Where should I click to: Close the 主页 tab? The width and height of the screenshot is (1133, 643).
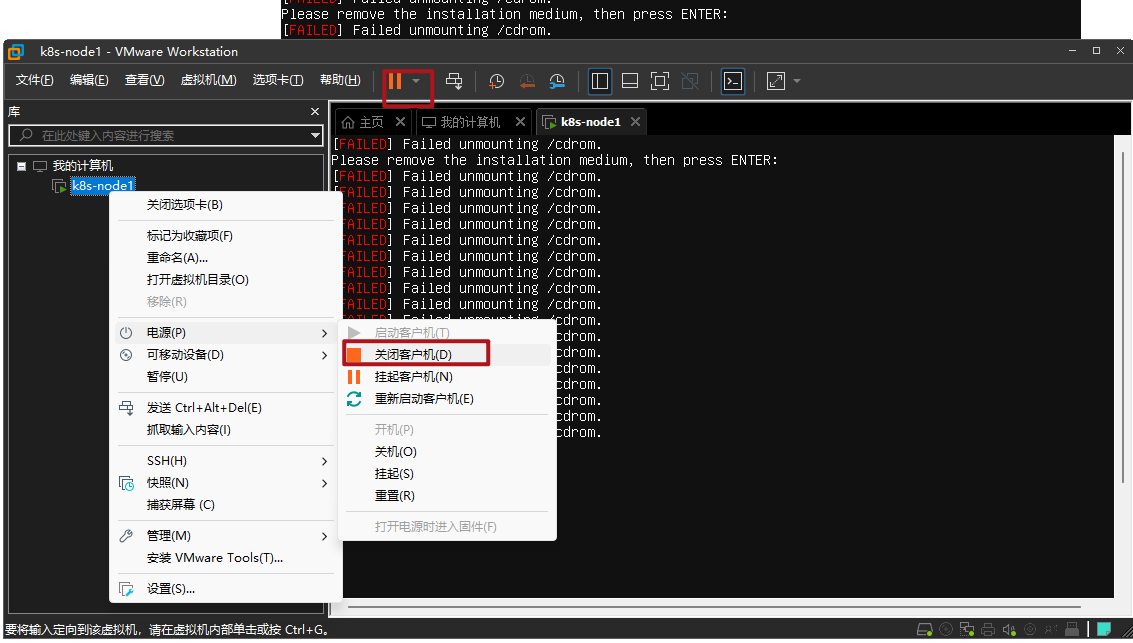pos(400,122)
